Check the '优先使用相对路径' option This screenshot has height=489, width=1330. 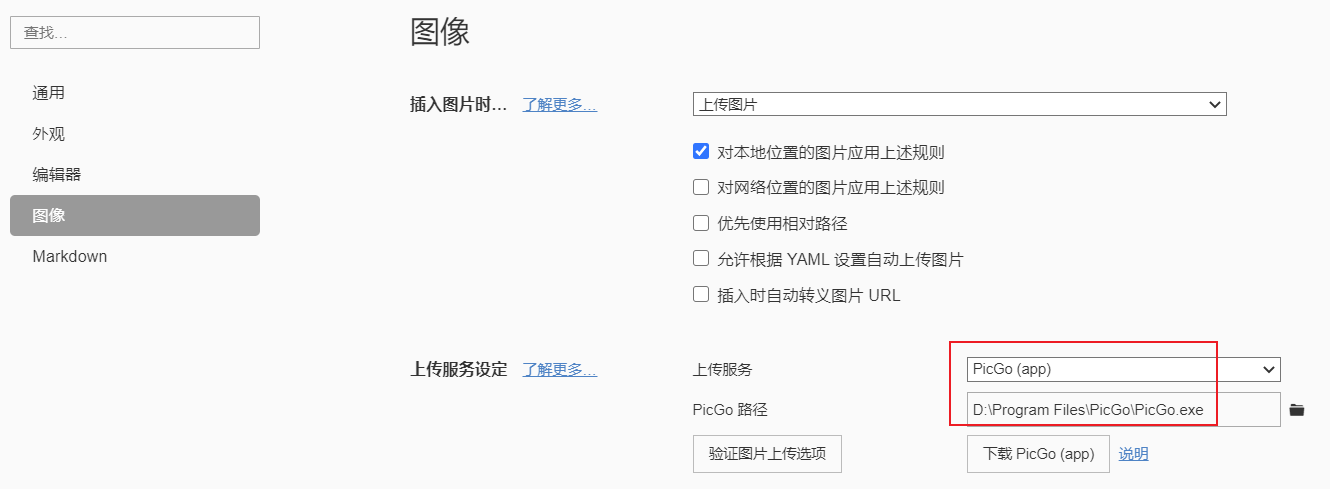(x=701, y=223)
